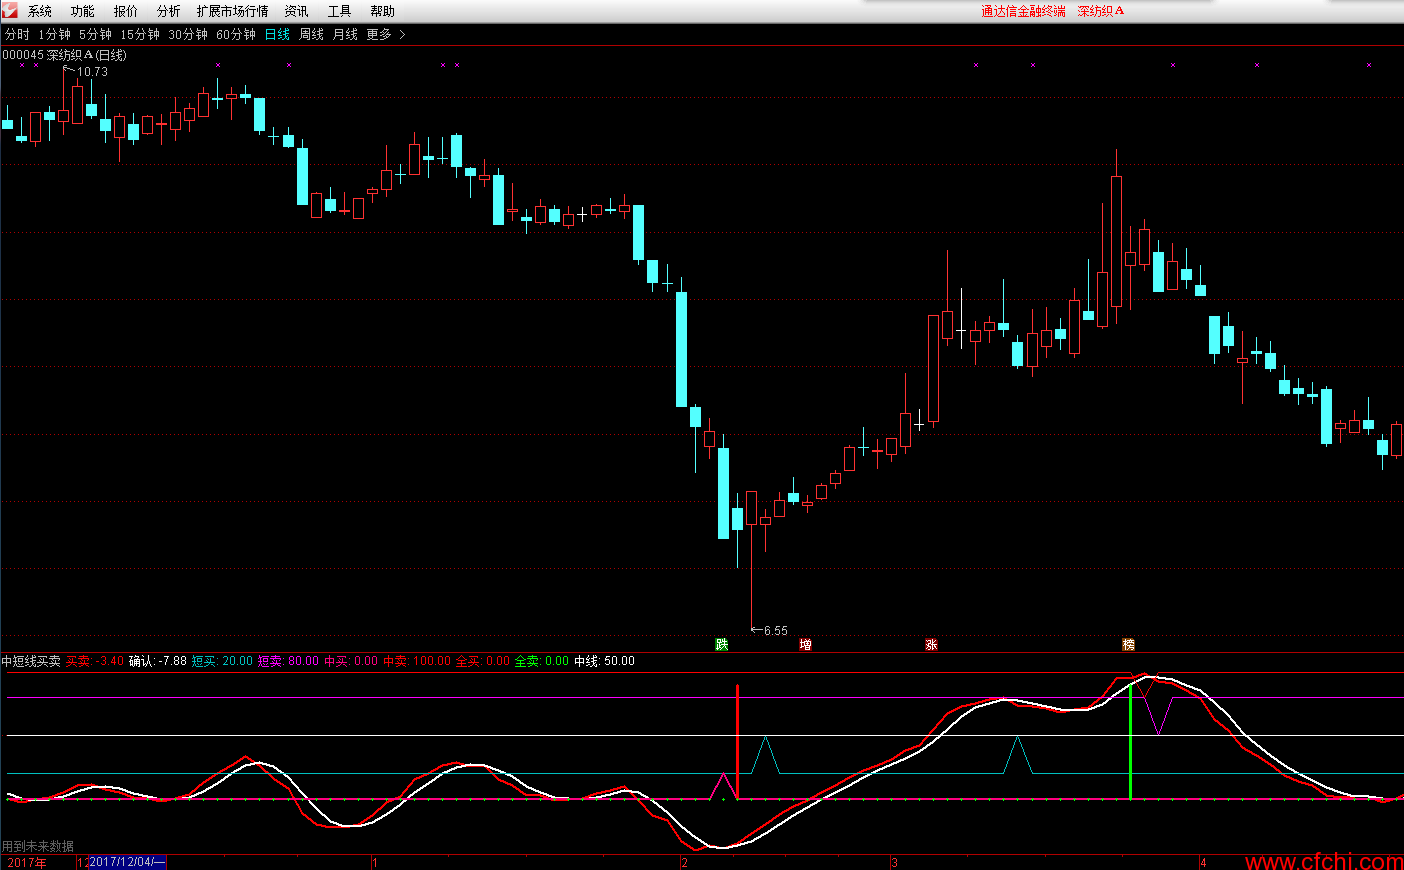This screenshot has width=1404, height=870.
Task: Switch to the 60分钟 period tab
Action: click(236, 34)
